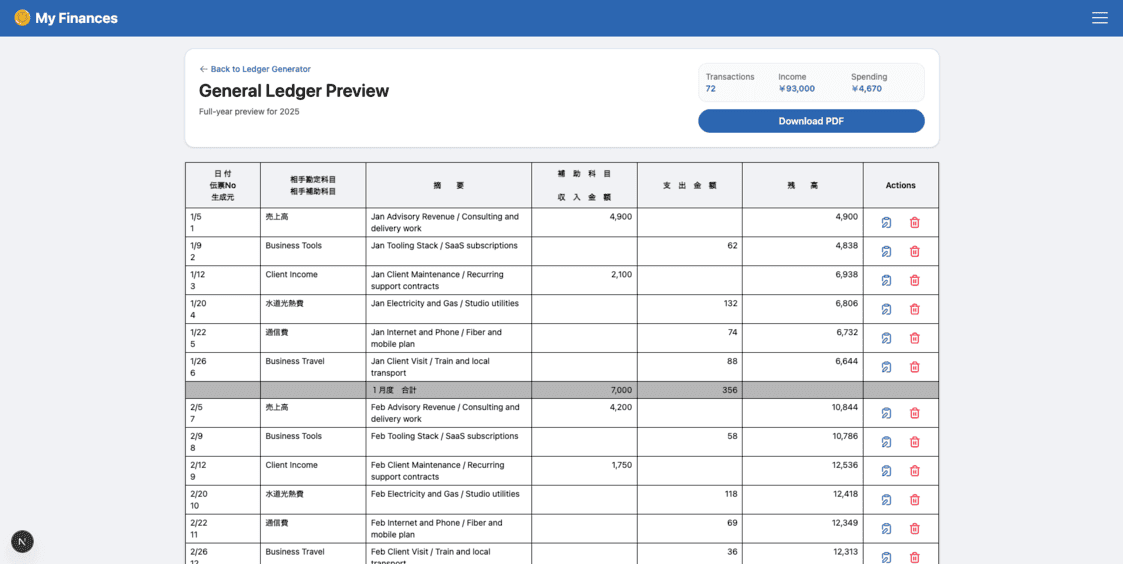The image size is (1123, 564).
Task: Edit the Jan Advisory Revenue entry
Action: point(886,222)
